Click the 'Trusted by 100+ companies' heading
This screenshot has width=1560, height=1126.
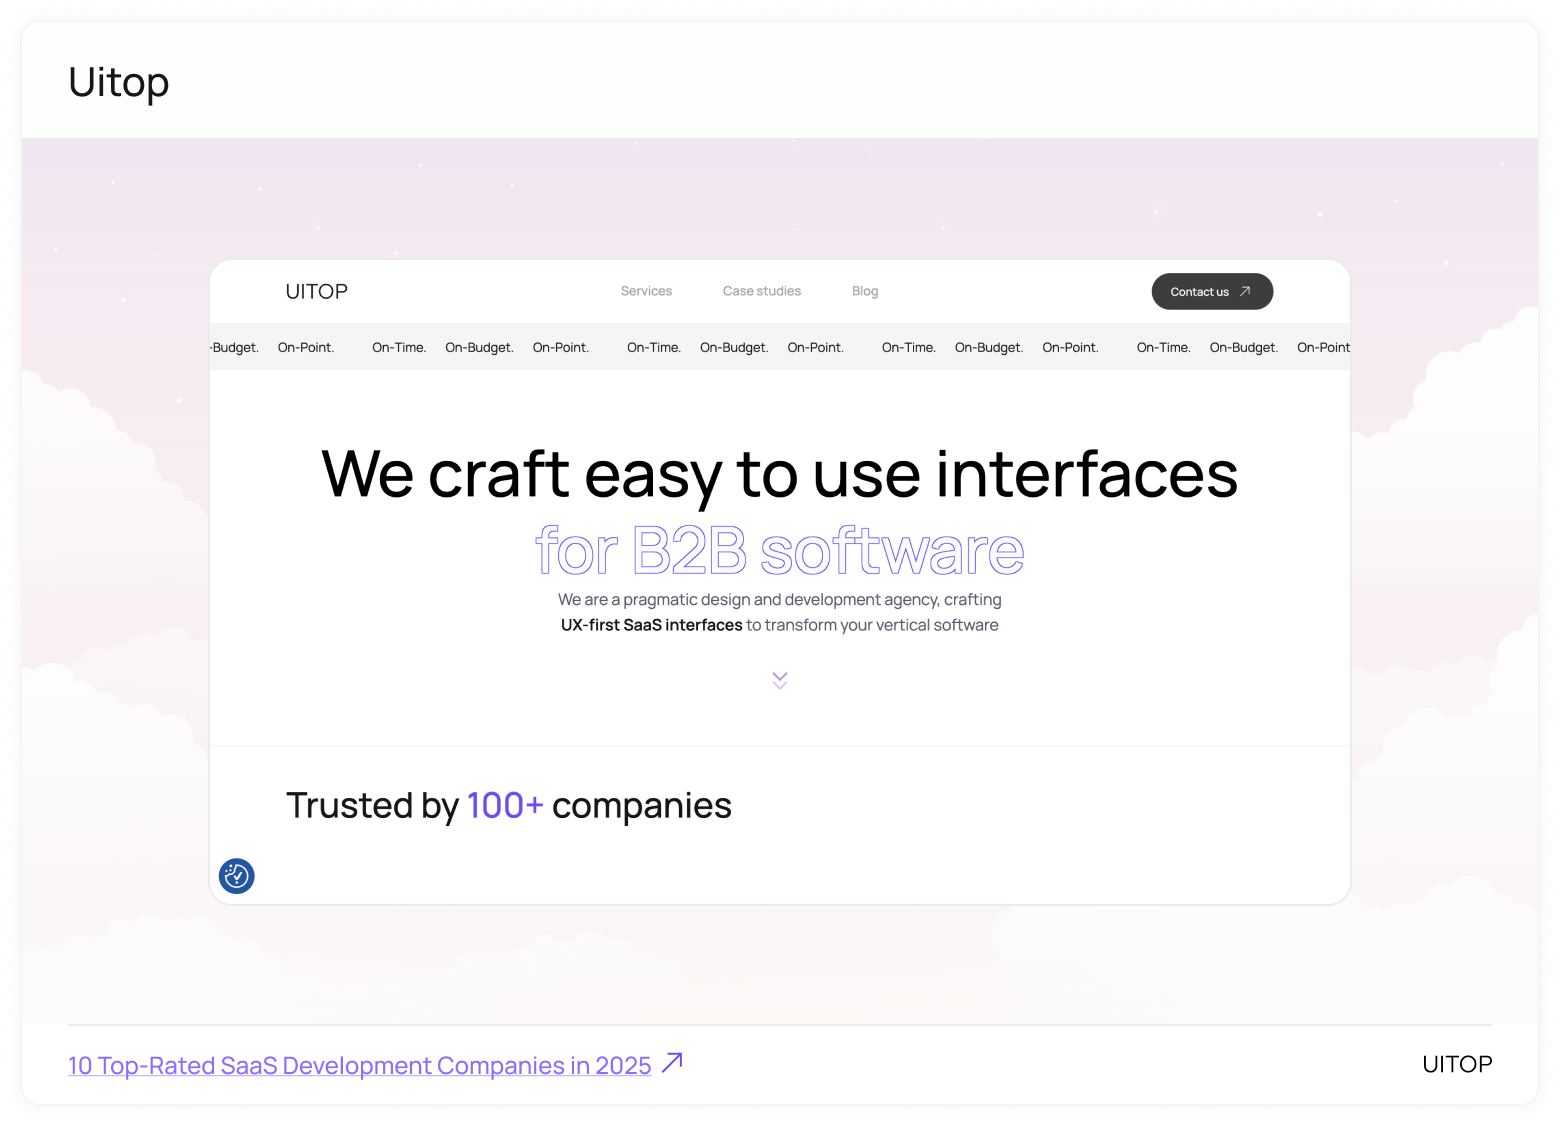click(509, 805)
